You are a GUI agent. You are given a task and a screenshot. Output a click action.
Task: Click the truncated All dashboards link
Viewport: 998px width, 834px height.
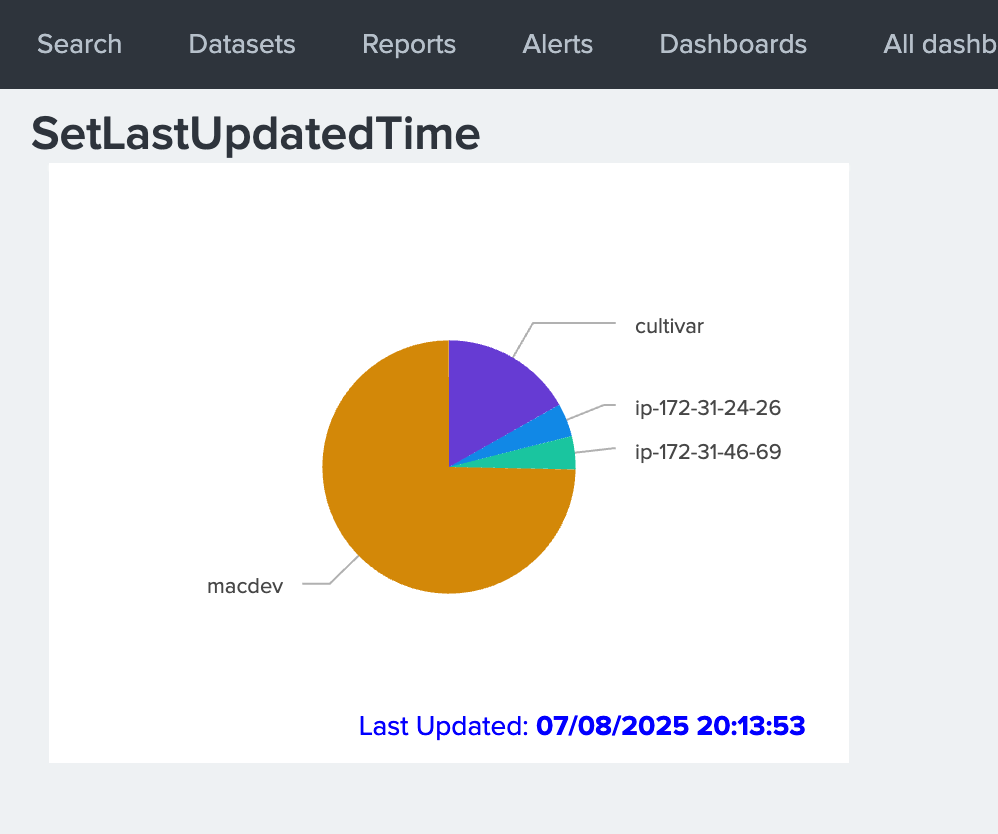(939, 44)
